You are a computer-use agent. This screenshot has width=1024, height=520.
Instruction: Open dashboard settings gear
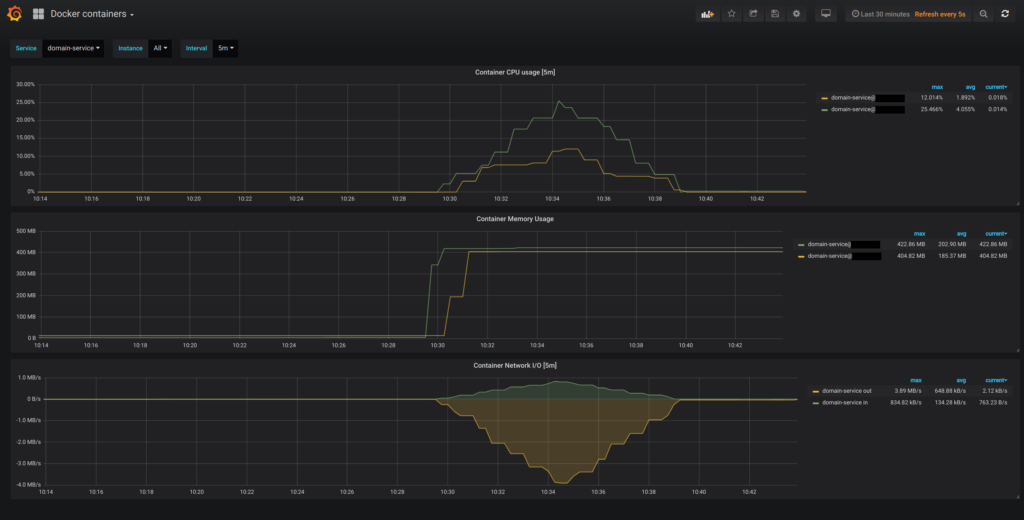[796, 14]
